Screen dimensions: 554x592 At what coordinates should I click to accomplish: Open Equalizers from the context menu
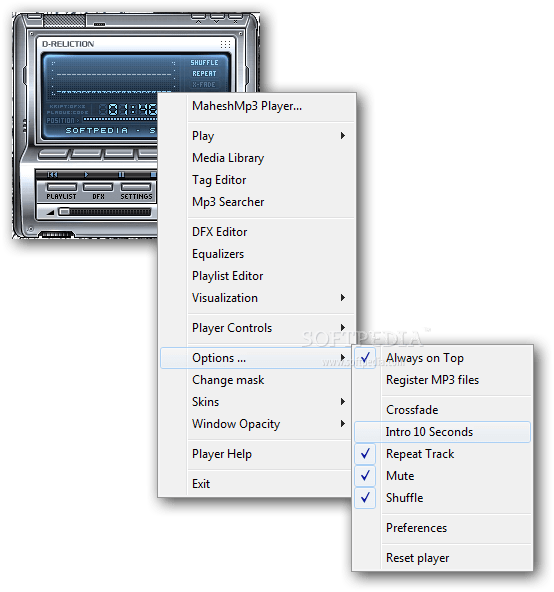click(x=258, y=254)
